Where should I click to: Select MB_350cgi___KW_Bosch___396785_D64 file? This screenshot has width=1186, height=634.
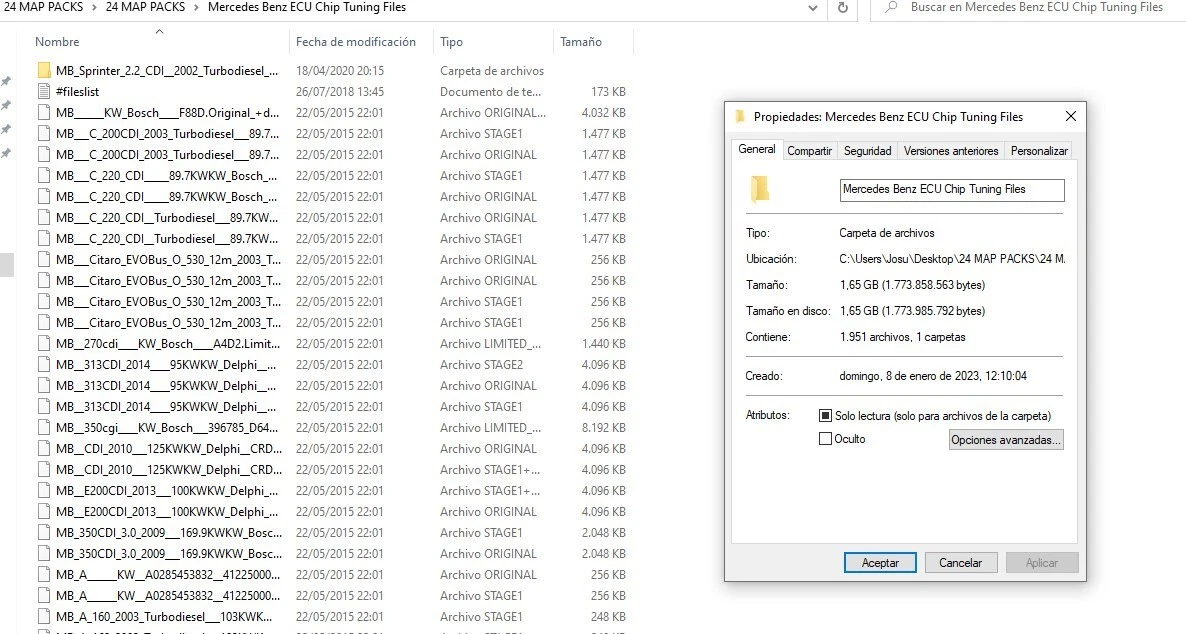pos(167,427)
